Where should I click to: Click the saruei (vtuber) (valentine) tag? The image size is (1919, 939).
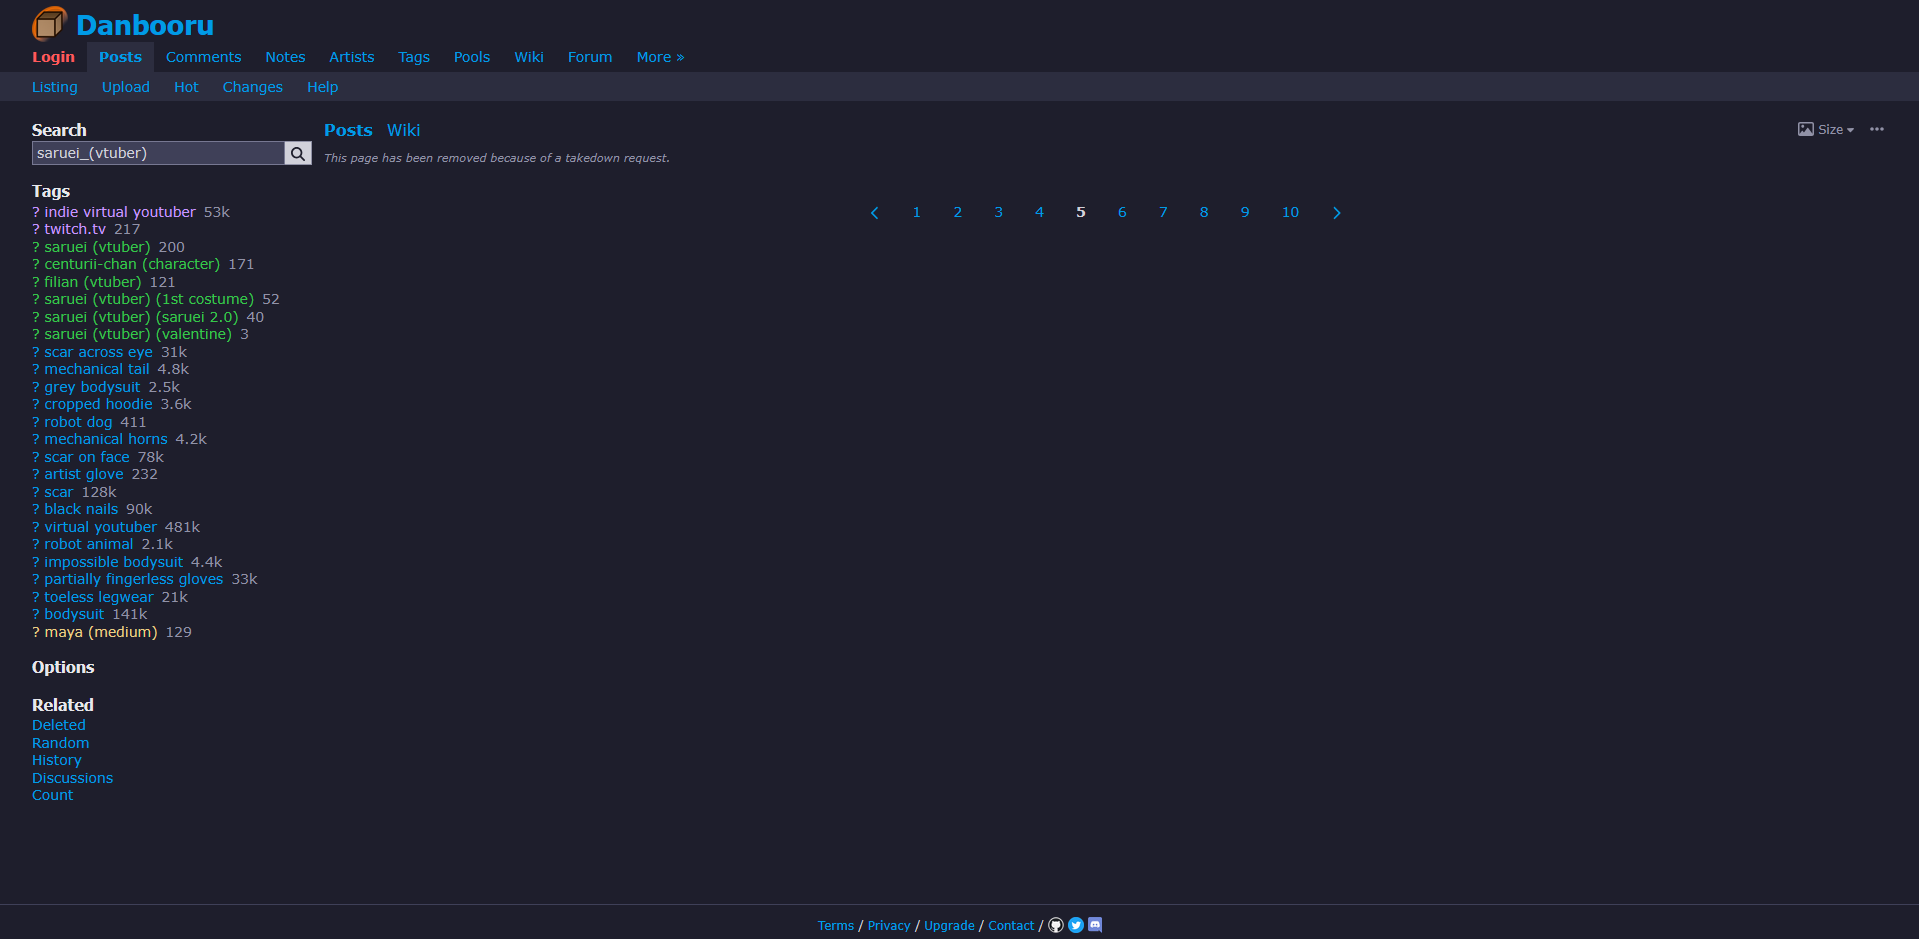(x=138, y=334)
